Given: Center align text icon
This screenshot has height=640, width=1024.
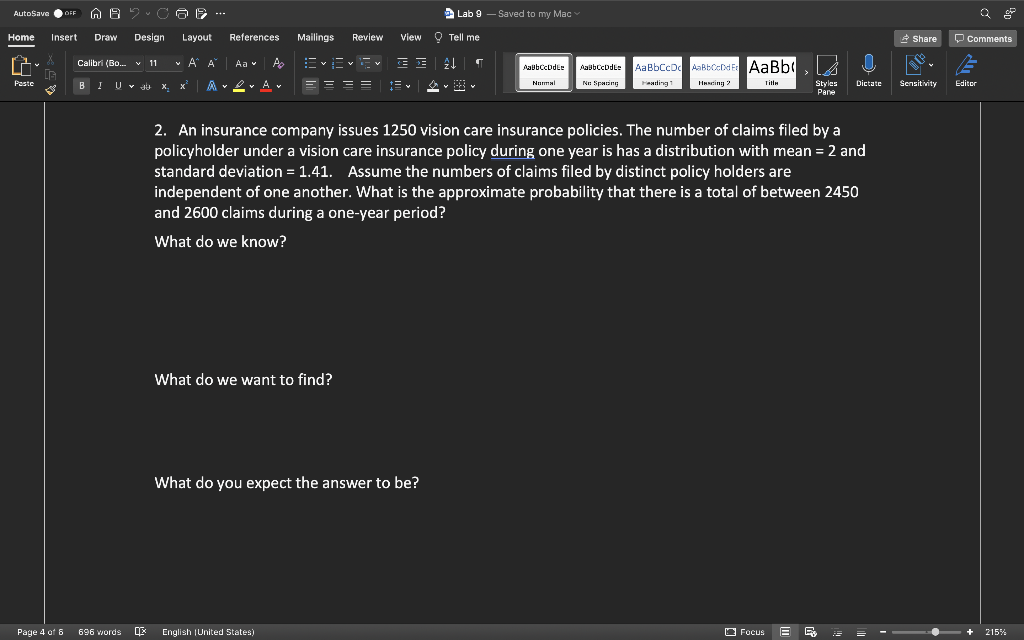Looking at the screenshot, I should click(329, 86).
